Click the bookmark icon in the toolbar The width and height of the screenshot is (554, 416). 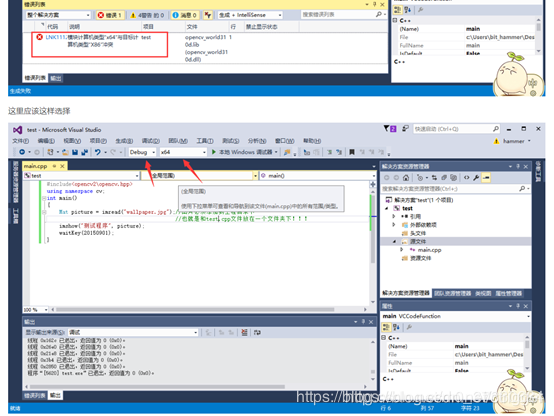(x=352, y=152)
